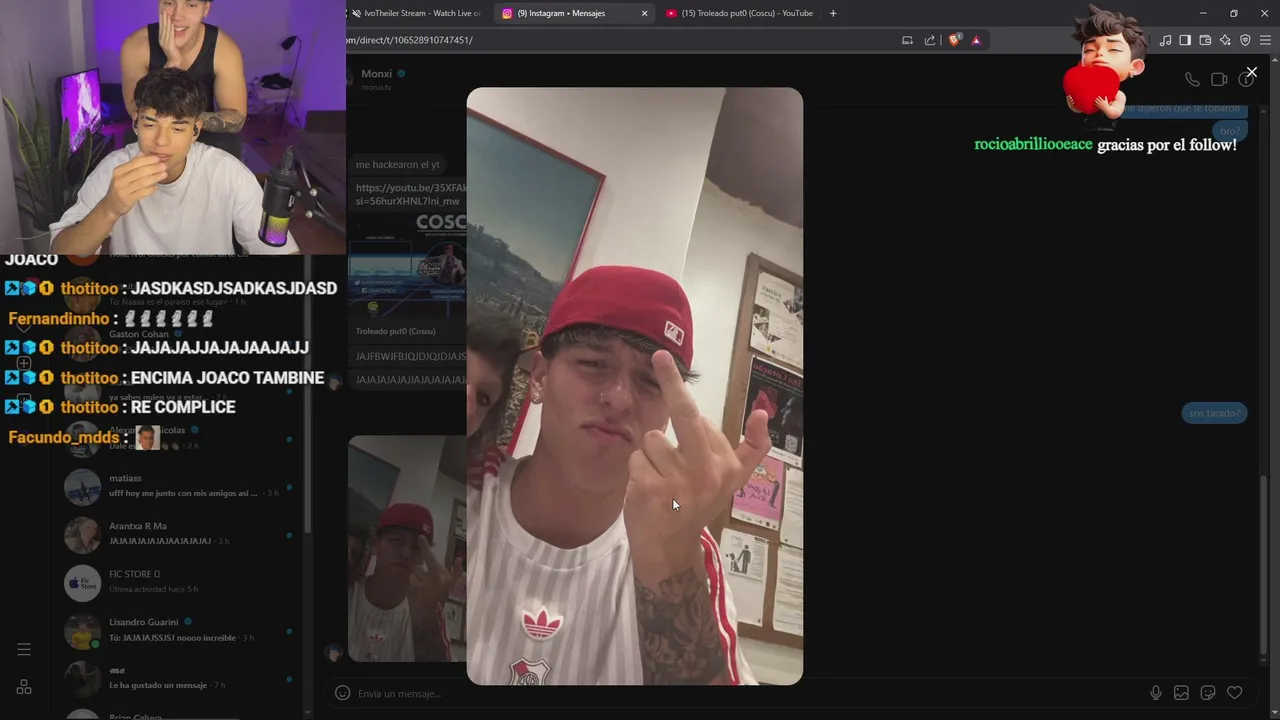Viewport: 1280px width, 720px height.
Task: Open the Arantxa R Ma conversation
Action: pos(178,534)
